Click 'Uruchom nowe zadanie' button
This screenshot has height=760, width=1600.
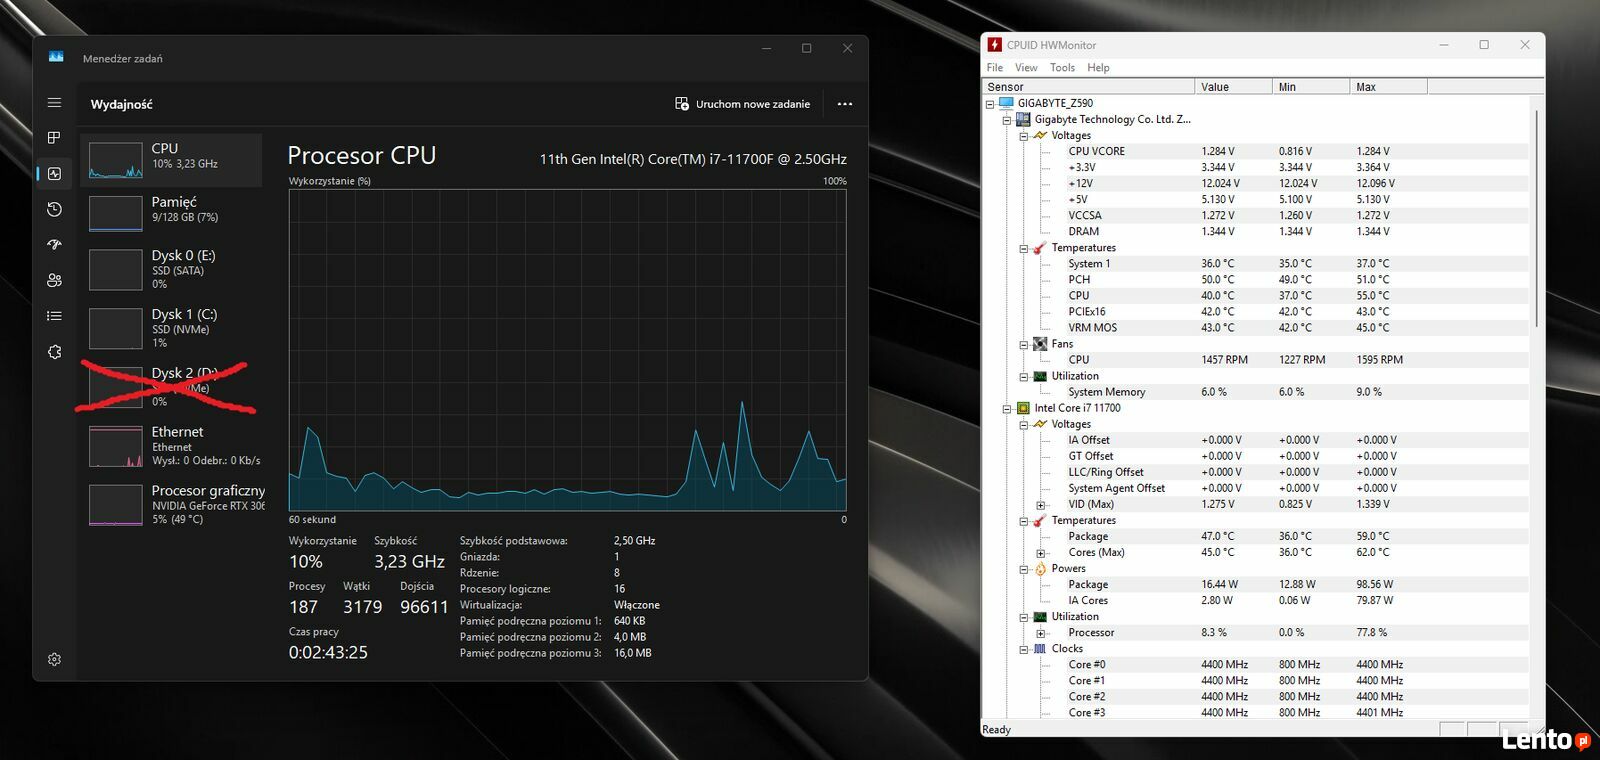[743, 104]
